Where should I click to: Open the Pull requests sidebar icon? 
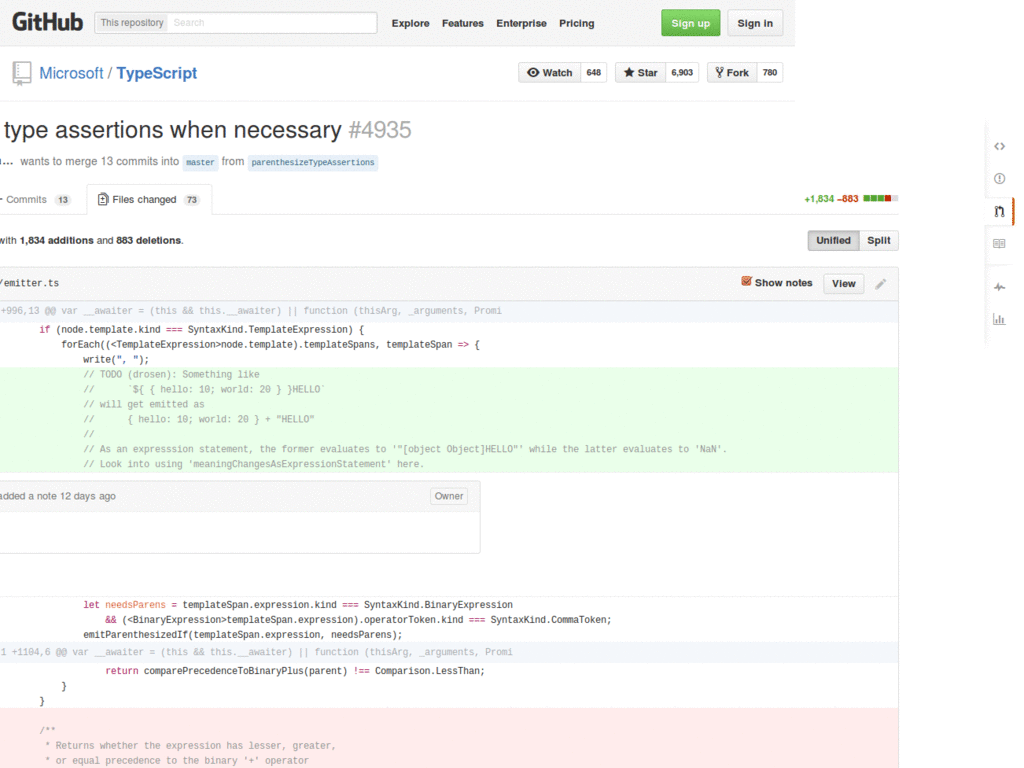click(999, 211)
